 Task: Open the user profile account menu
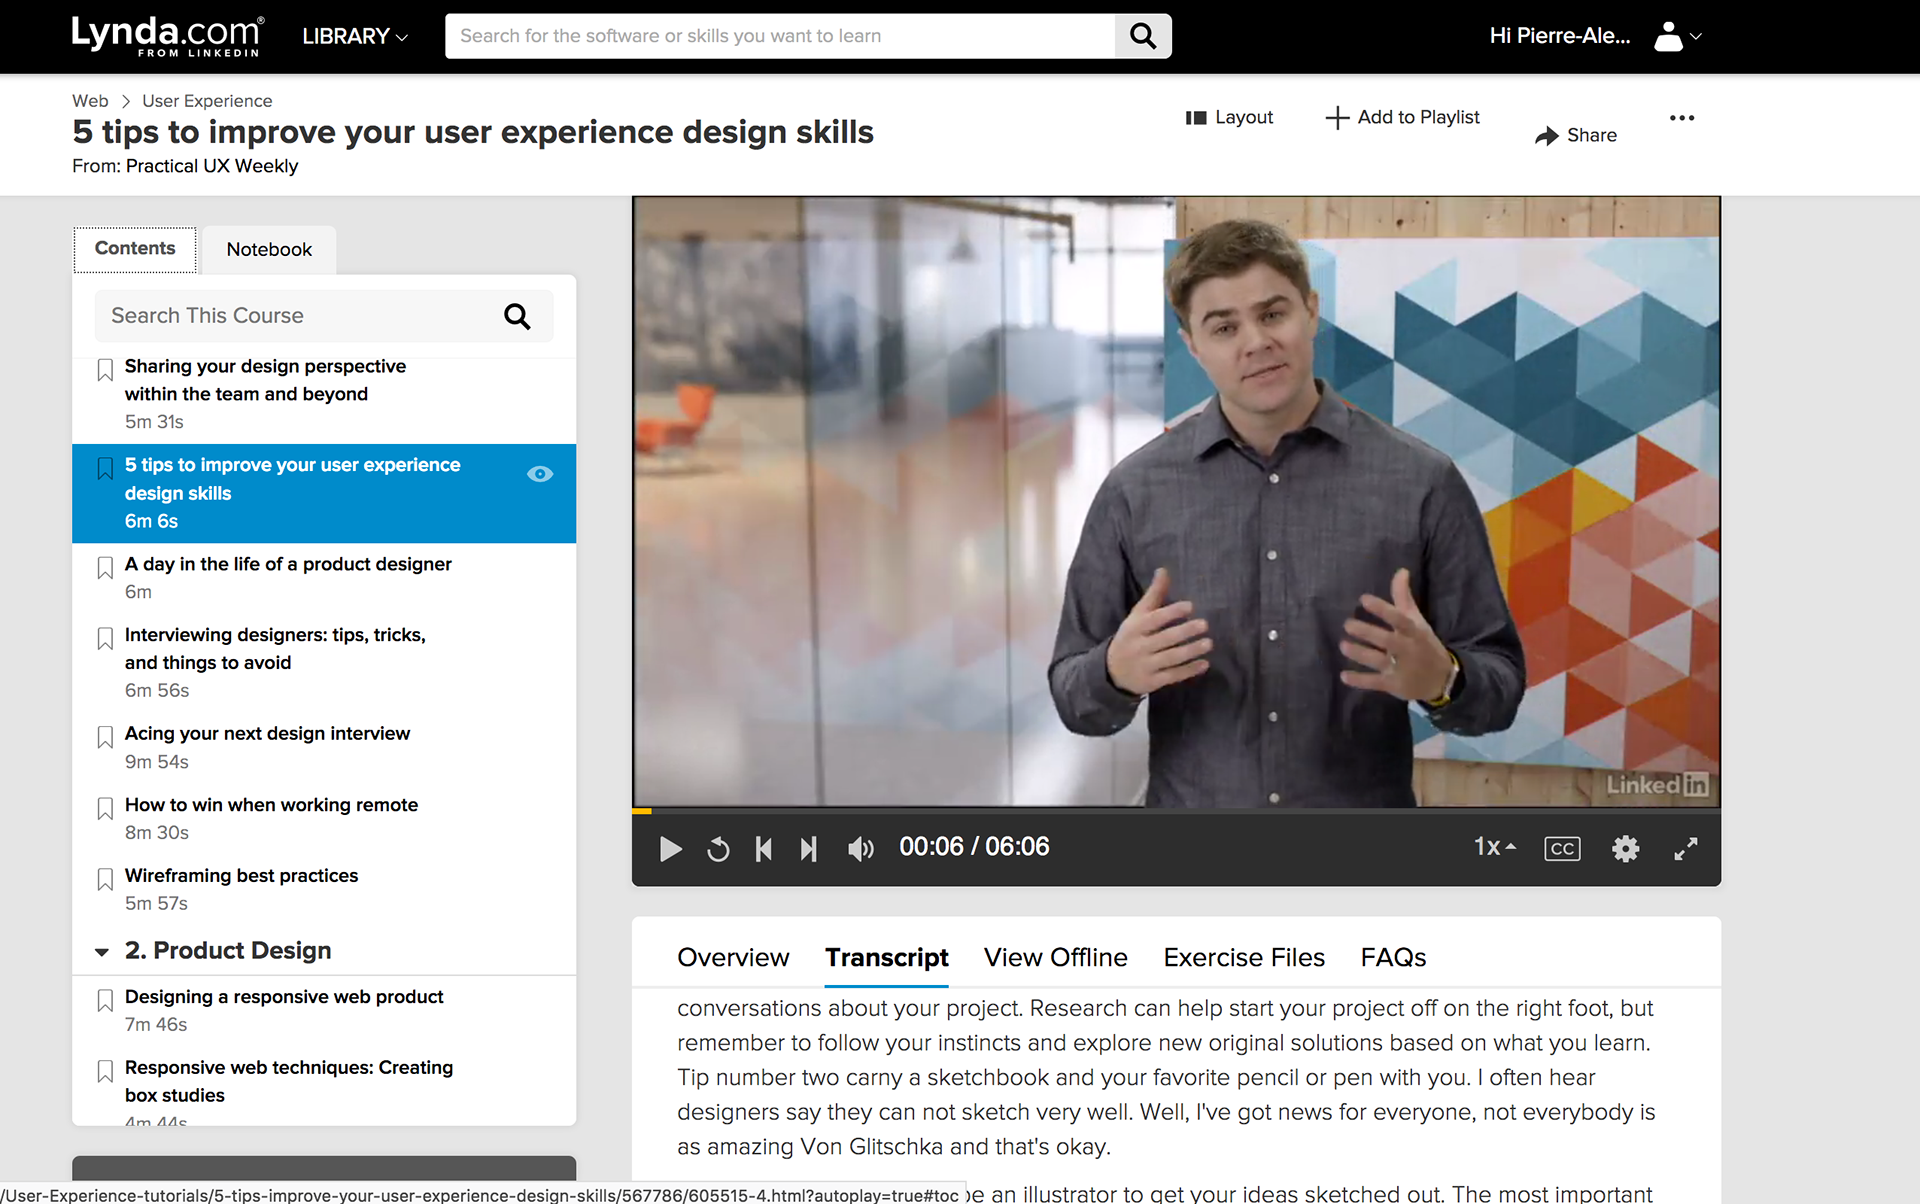[x=1677, y=36]
